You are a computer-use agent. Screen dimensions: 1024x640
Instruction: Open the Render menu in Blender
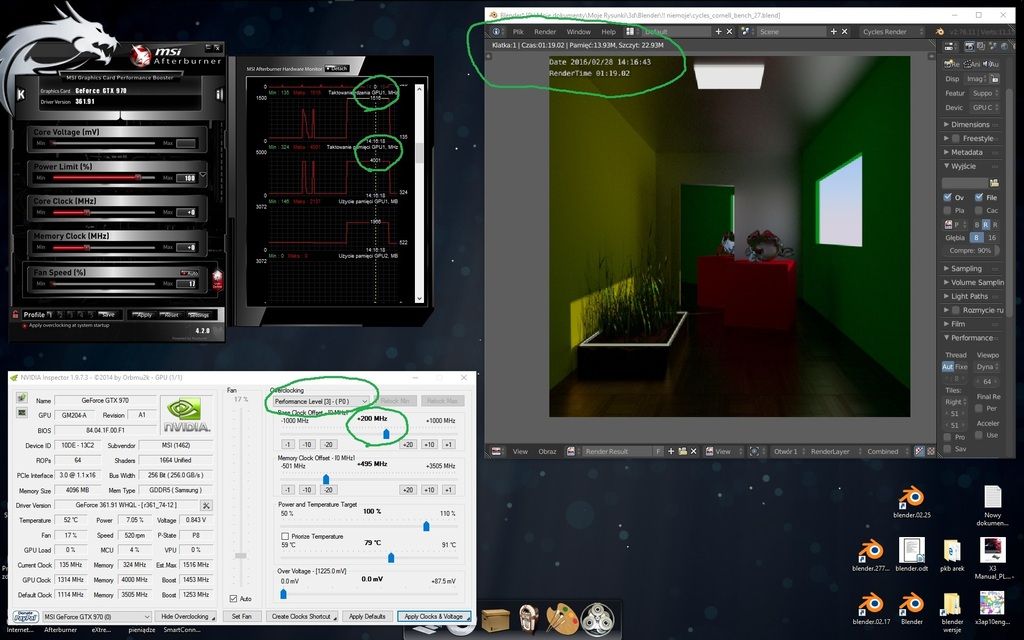coord(545,31)
